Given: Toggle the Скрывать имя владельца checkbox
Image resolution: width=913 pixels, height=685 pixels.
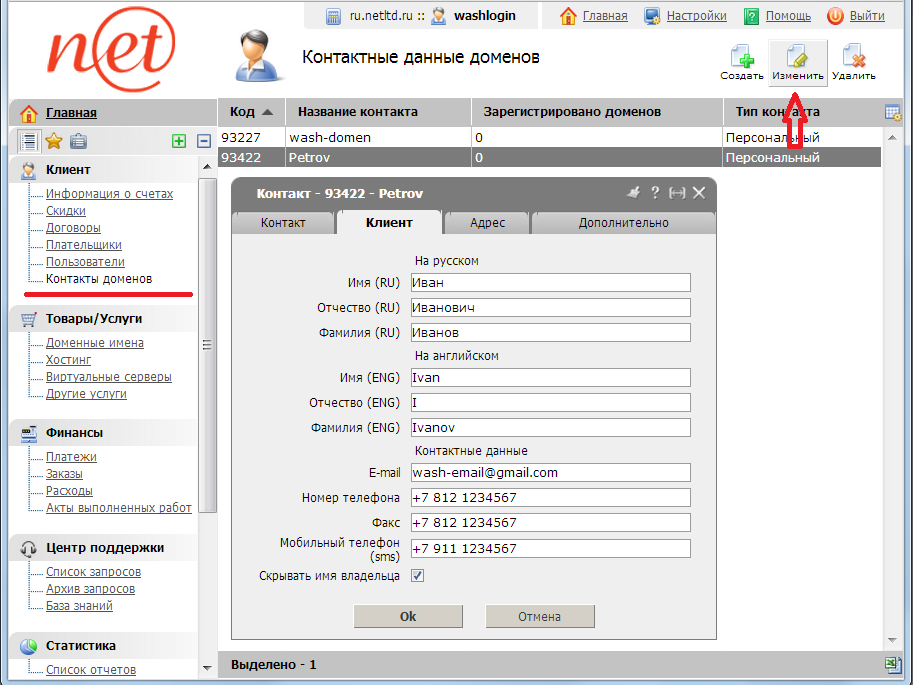Looking at the screenshot, I should [x=418, y=576].
